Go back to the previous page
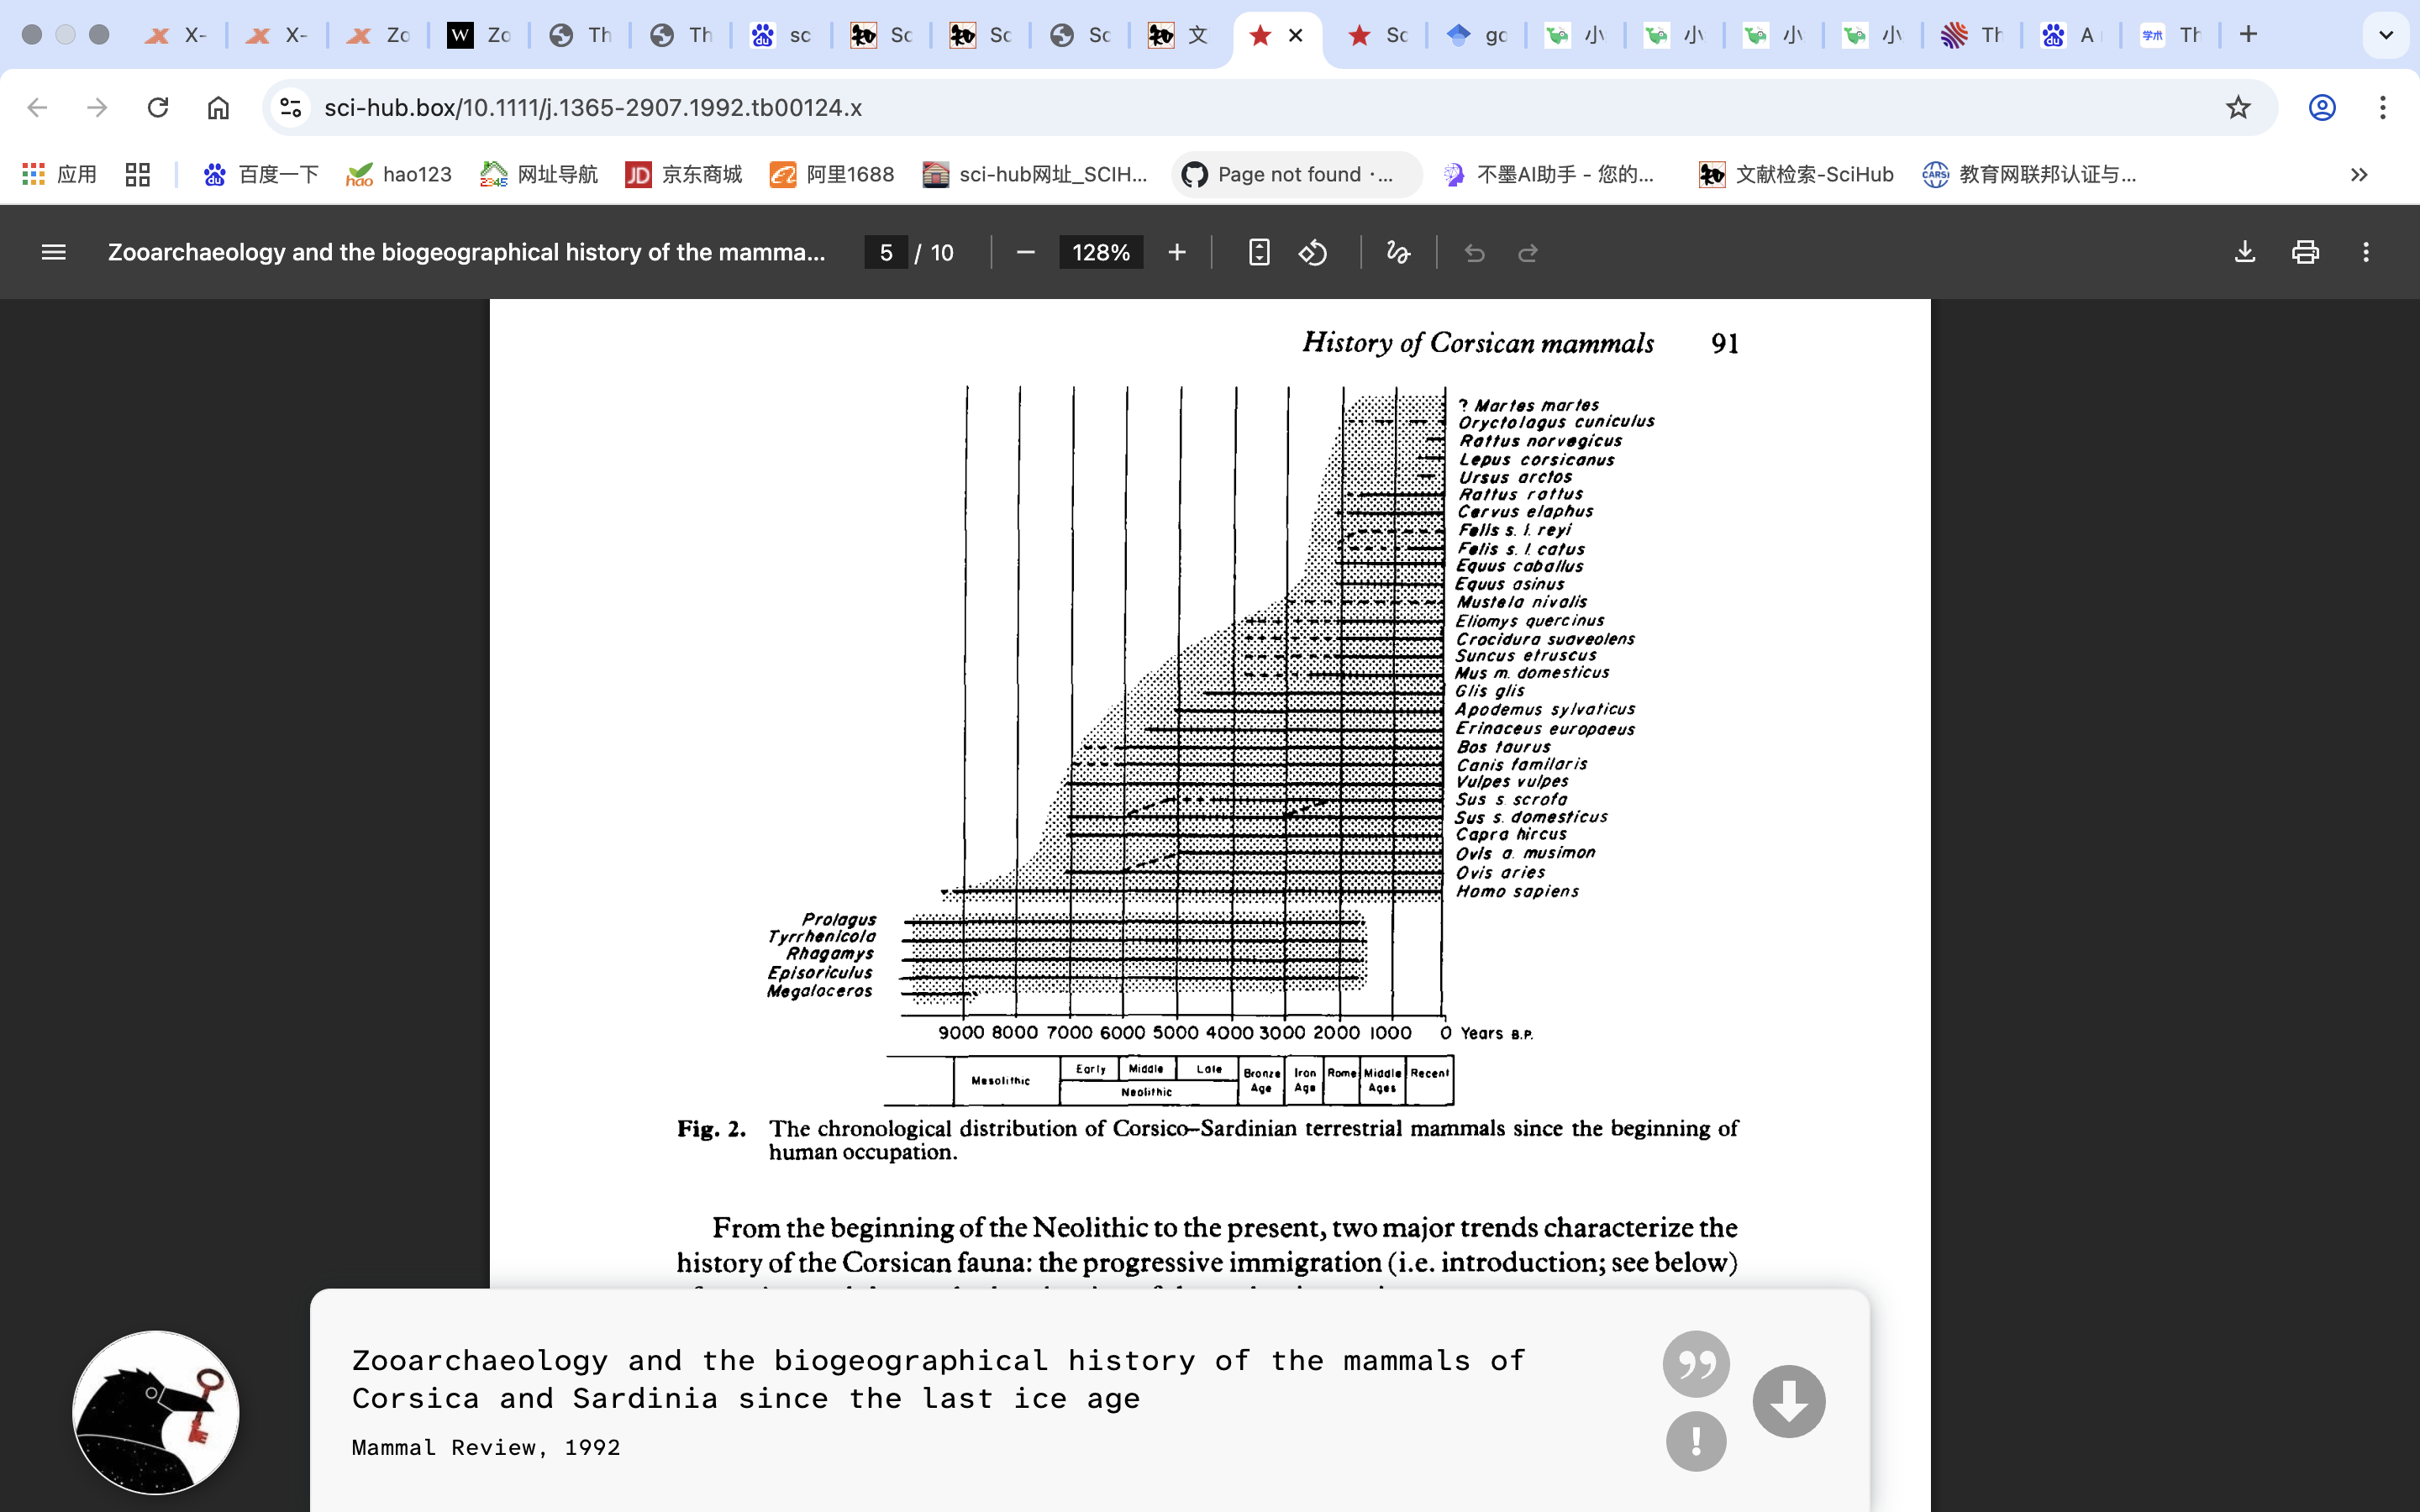 (x=37, y=107)
